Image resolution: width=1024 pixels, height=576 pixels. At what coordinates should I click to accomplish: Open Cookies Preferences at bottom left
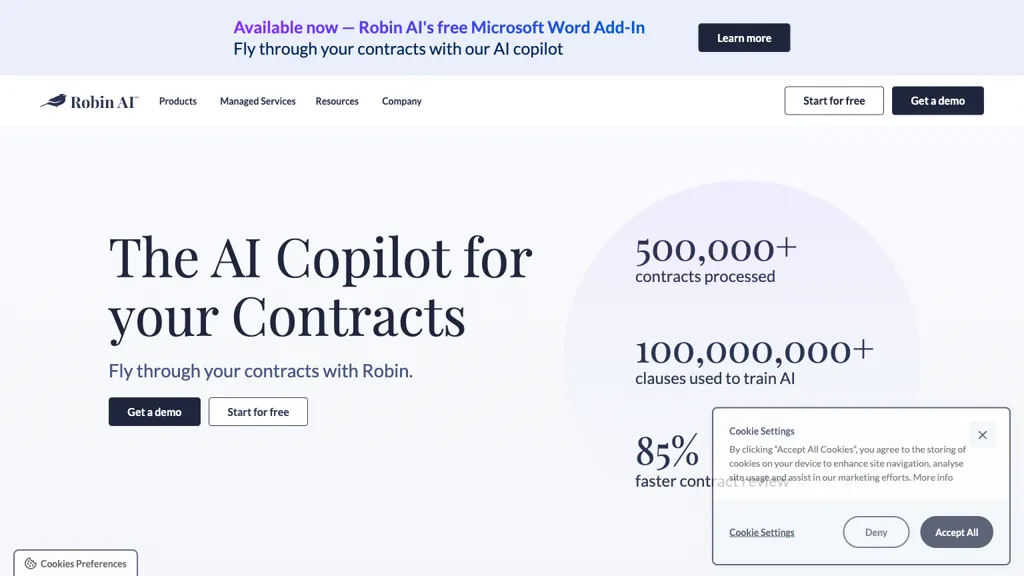click(75, 563)
